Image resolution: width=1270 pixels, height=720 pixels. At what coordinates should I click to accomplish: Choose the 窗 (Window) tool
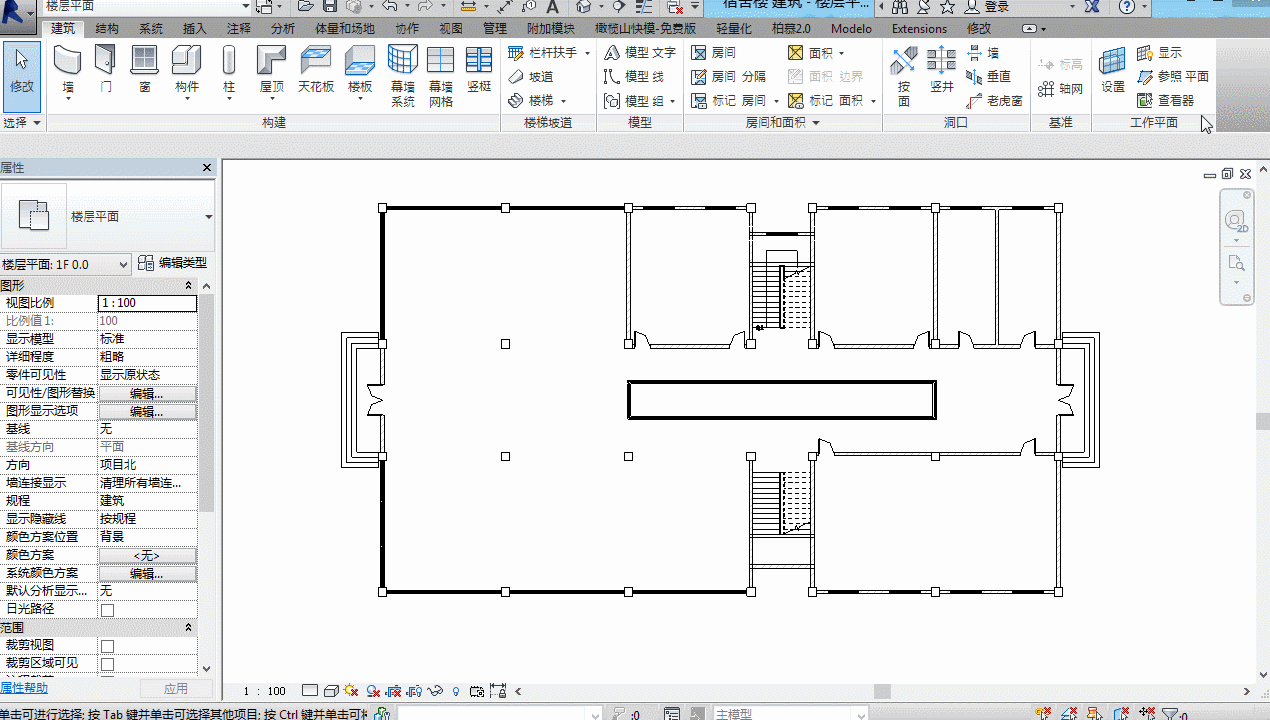(145, 72)
